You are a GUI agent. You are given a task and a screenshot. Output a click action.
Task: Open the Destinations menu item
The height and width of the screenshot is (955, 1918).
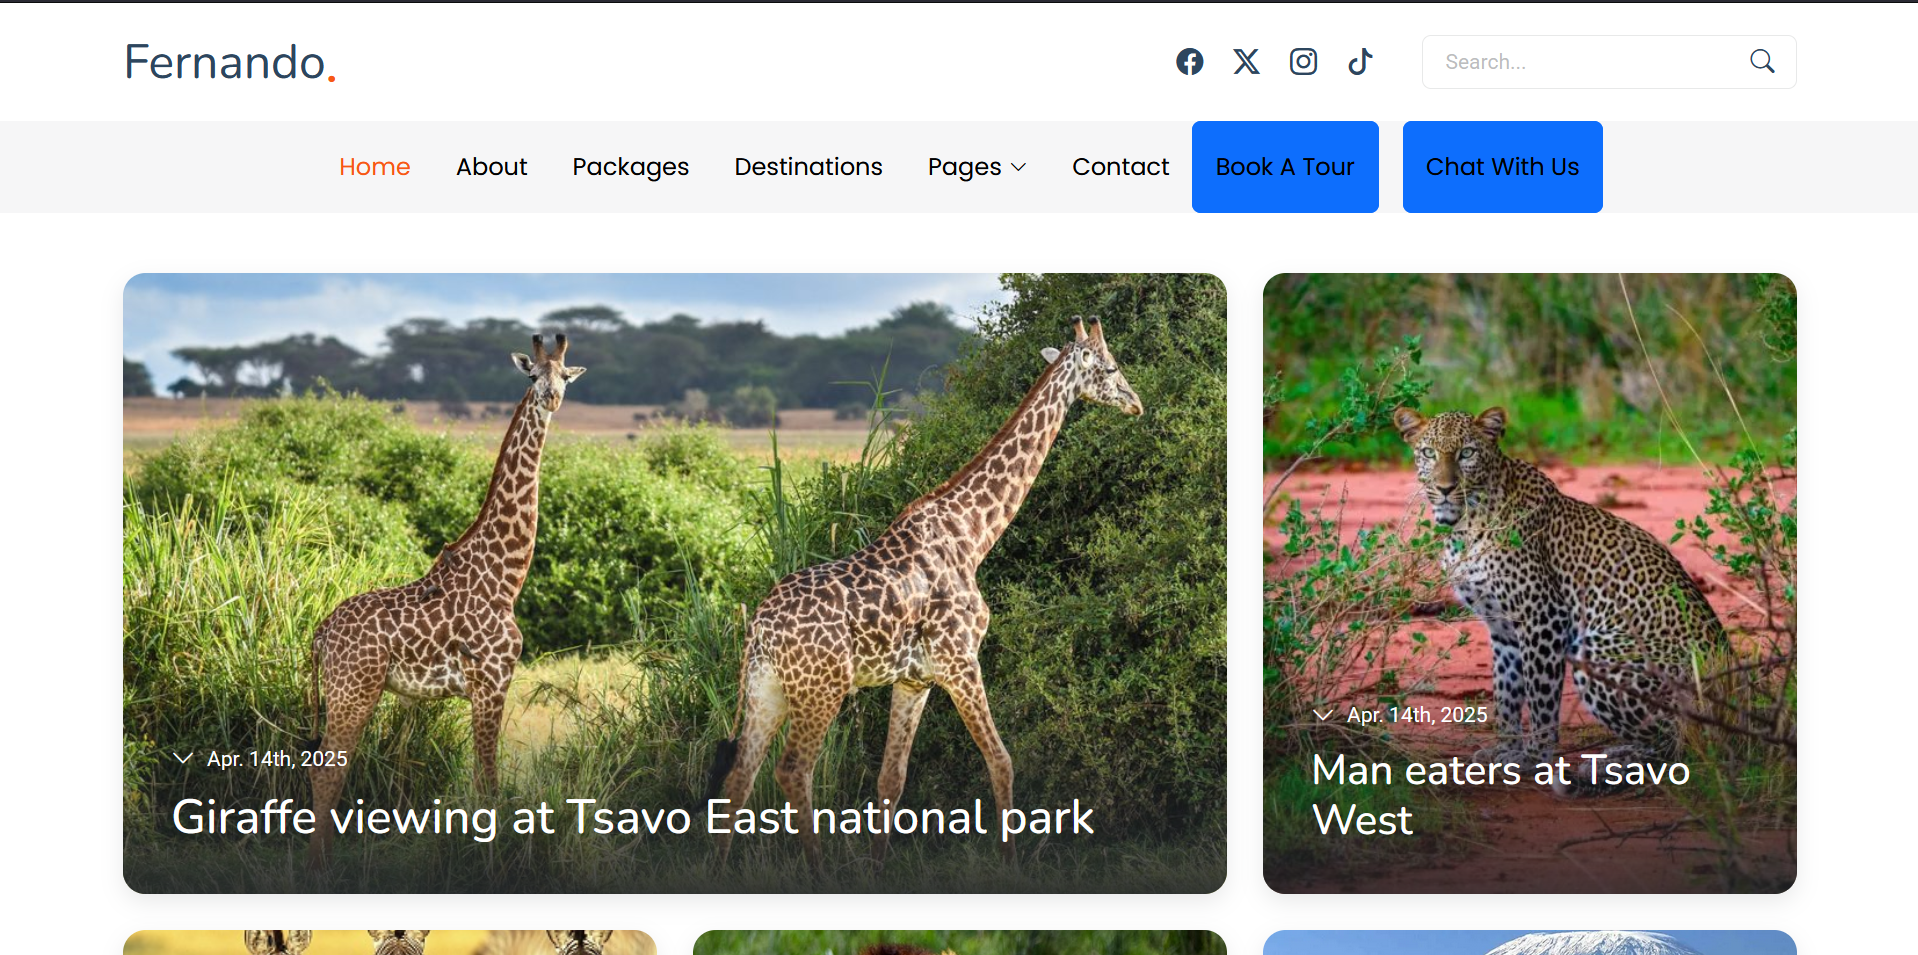click(x=808, y=167)
